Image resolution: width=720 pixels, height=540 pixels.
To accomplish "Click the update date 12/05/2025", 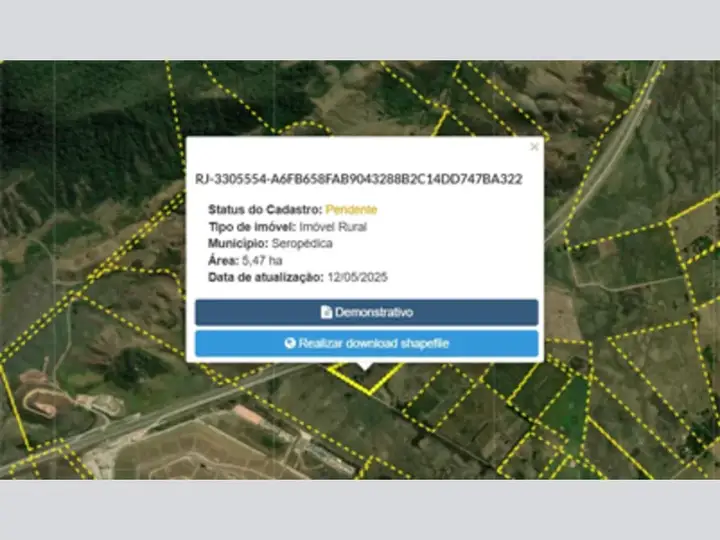I will (x=357, y=277).
